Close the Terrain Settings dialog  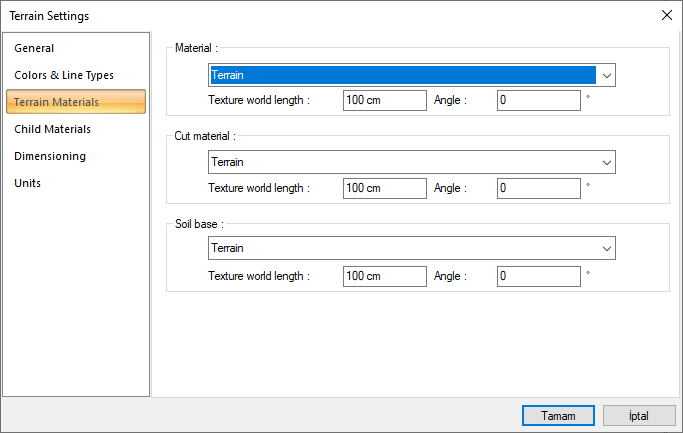point(666,15)
